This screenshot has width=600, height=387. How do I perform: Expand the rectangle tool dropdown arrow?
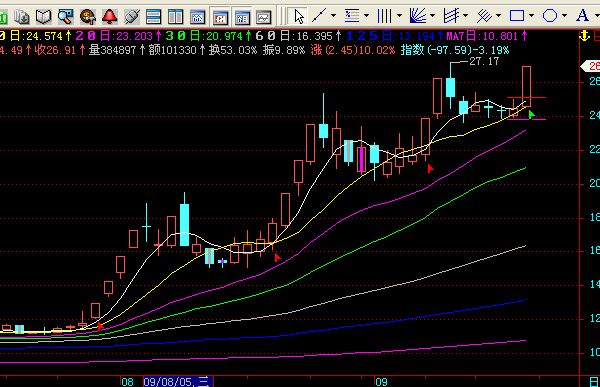531,16
